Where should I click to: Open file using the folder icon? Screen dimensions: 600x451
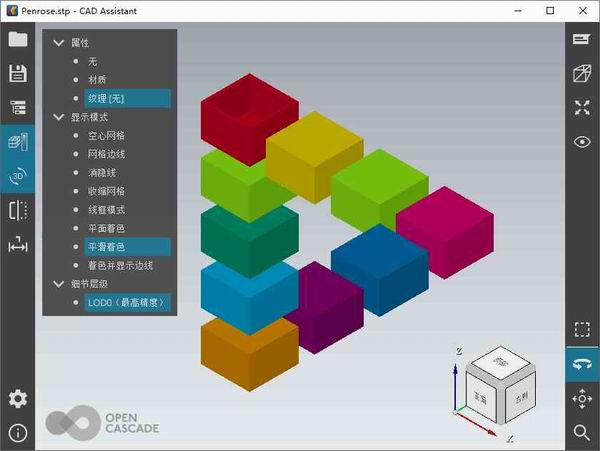[x=18, y=39]
